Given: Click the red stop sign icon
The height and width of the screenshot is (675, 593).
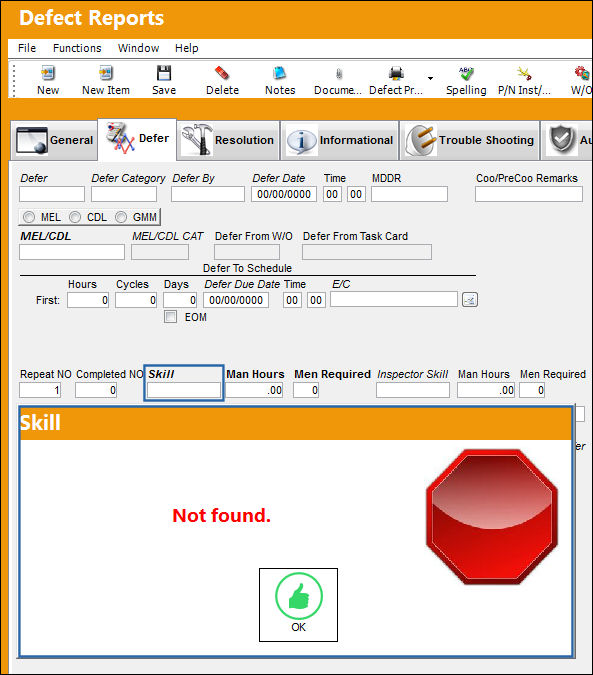Looking at the screenshot, I should tap(492, 517).
